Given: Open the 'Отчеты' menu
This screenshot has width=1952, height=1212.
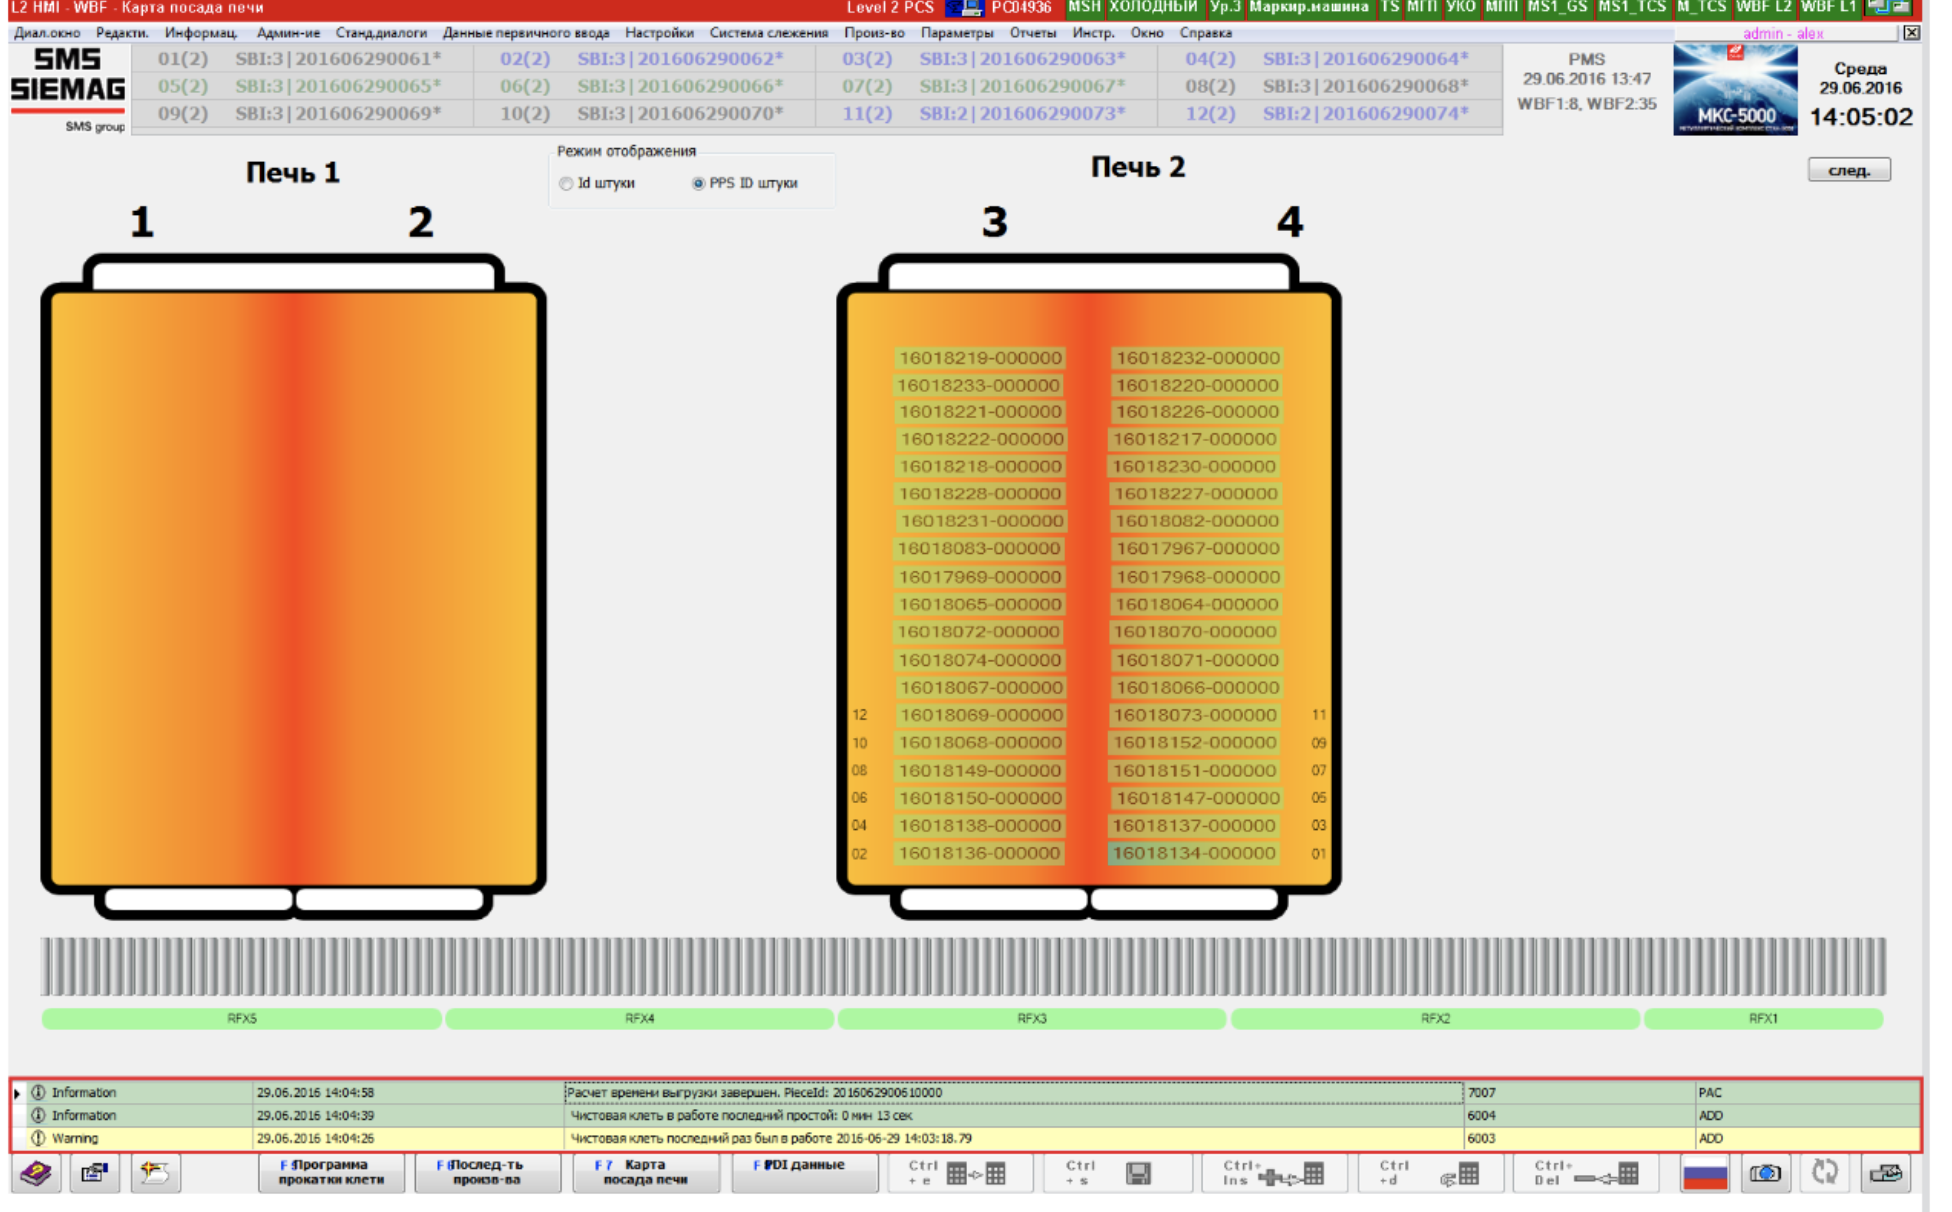Looking at the screenshot, I should (1032, 33).
